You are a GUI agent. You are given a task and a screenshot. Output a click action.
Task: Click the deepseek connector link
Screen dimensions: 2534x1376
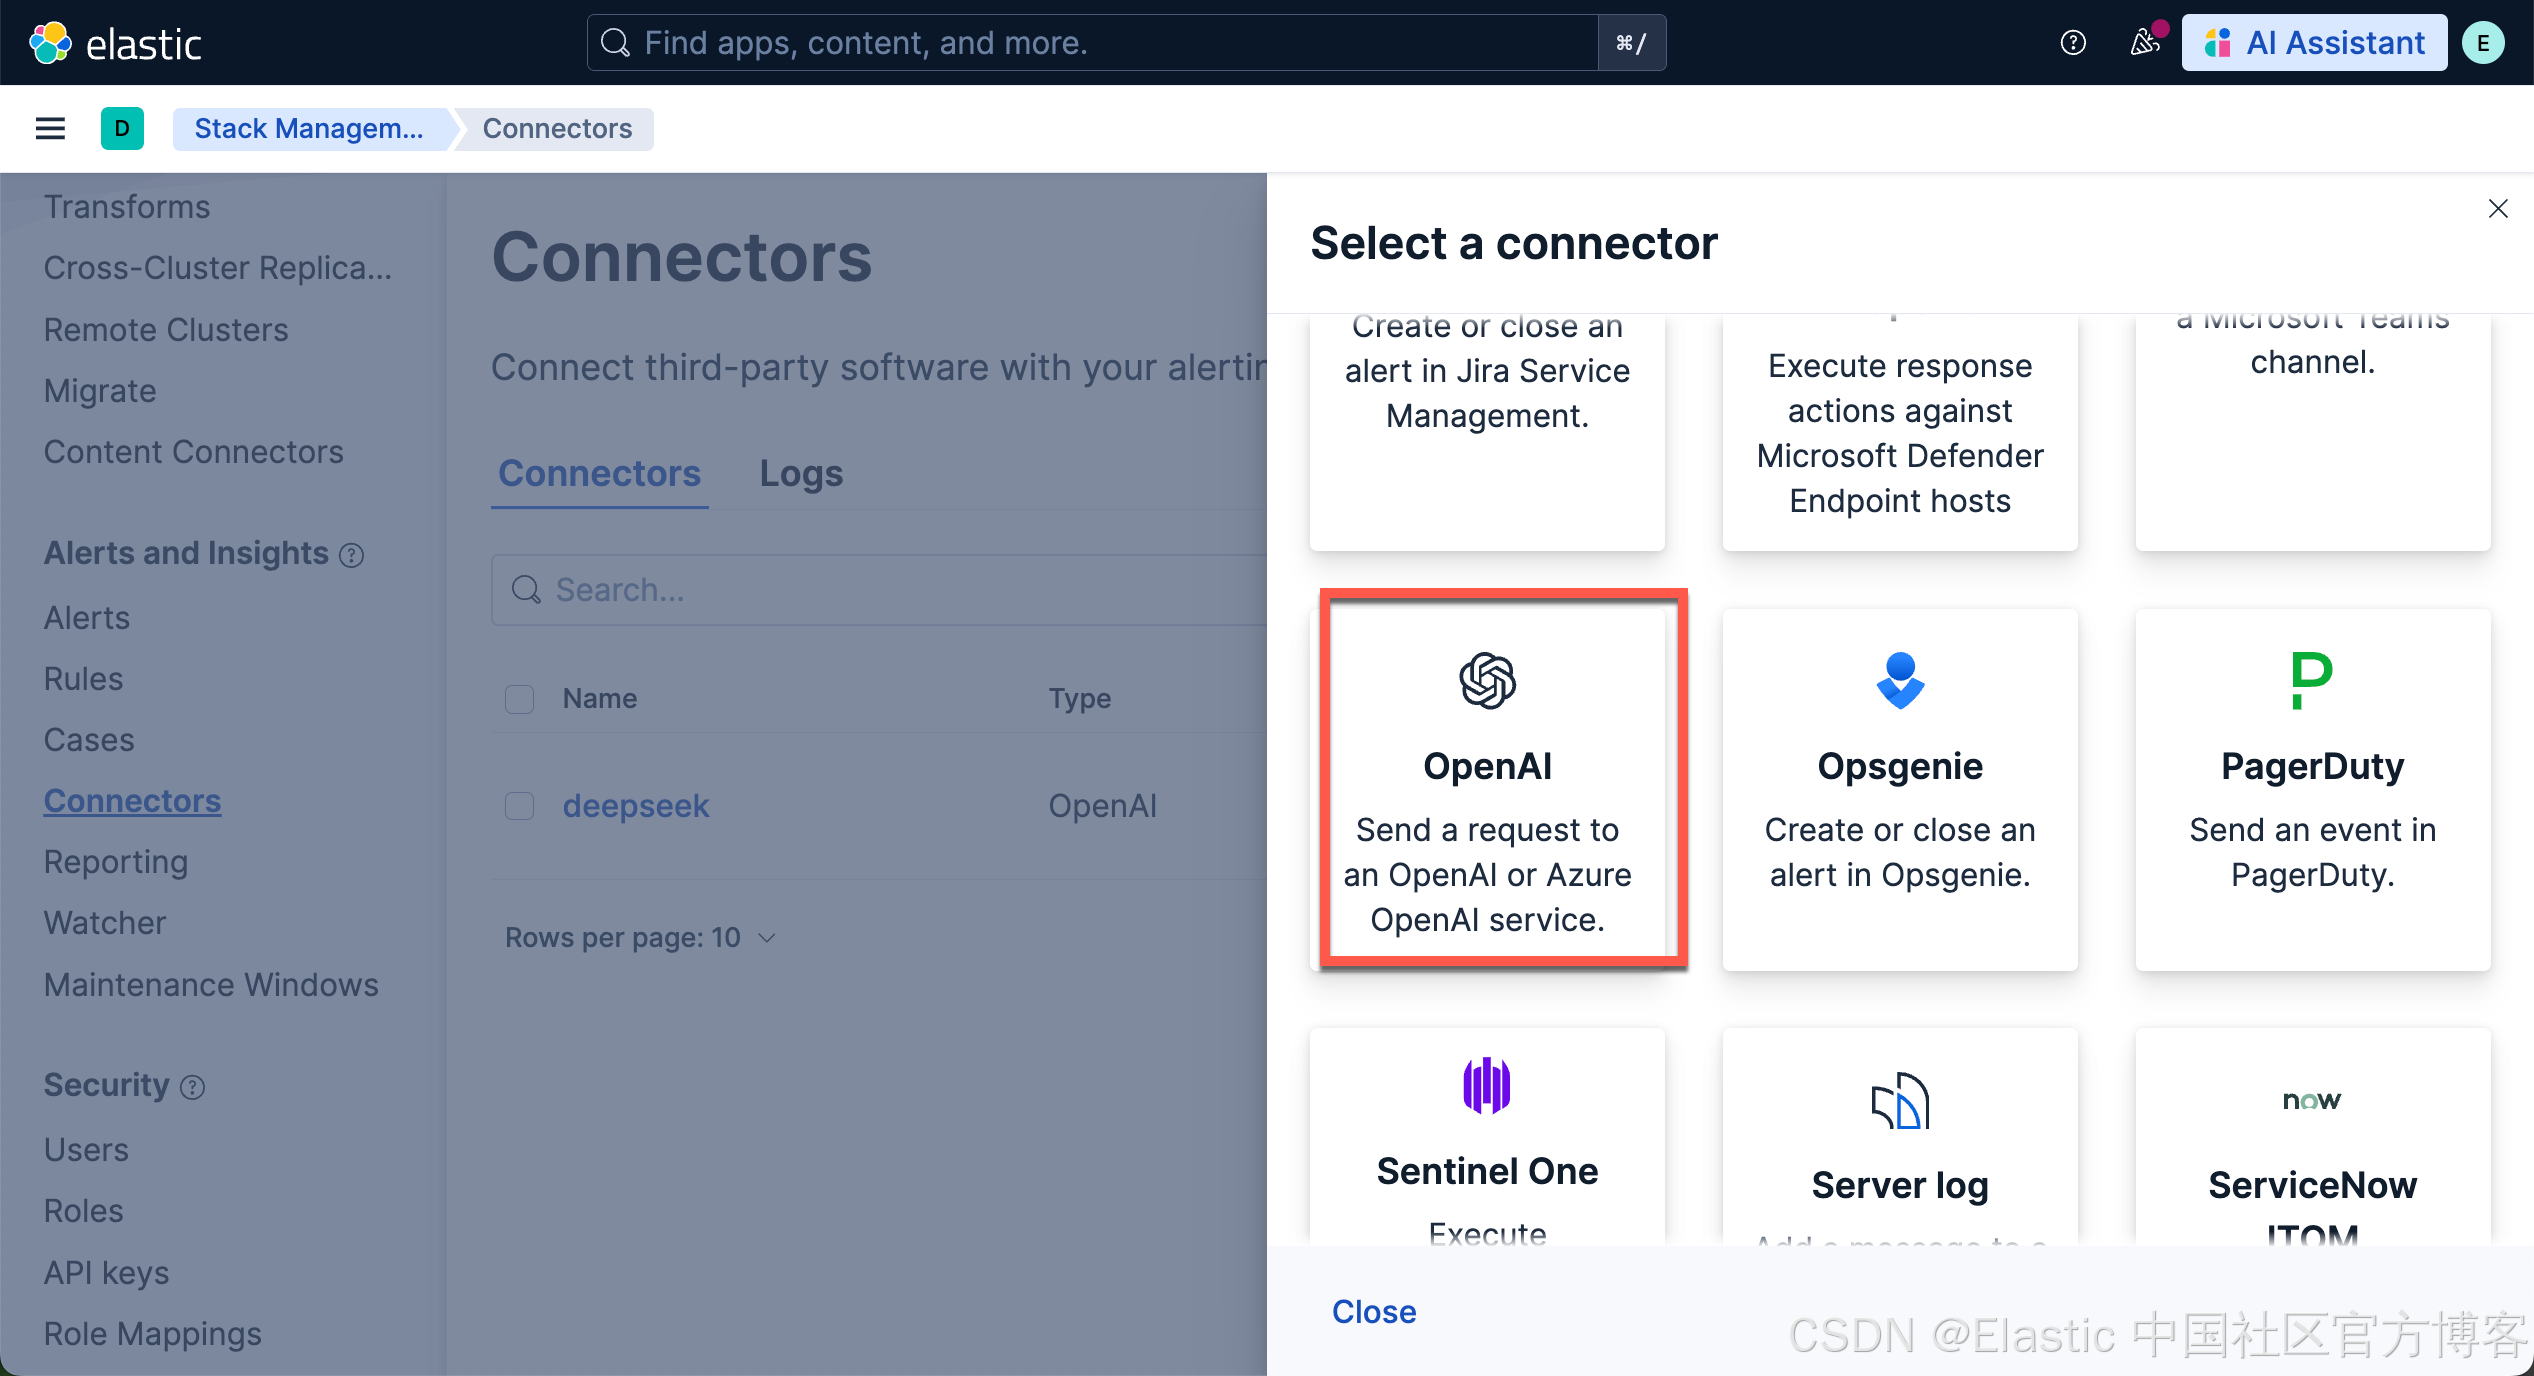[635, 806]
